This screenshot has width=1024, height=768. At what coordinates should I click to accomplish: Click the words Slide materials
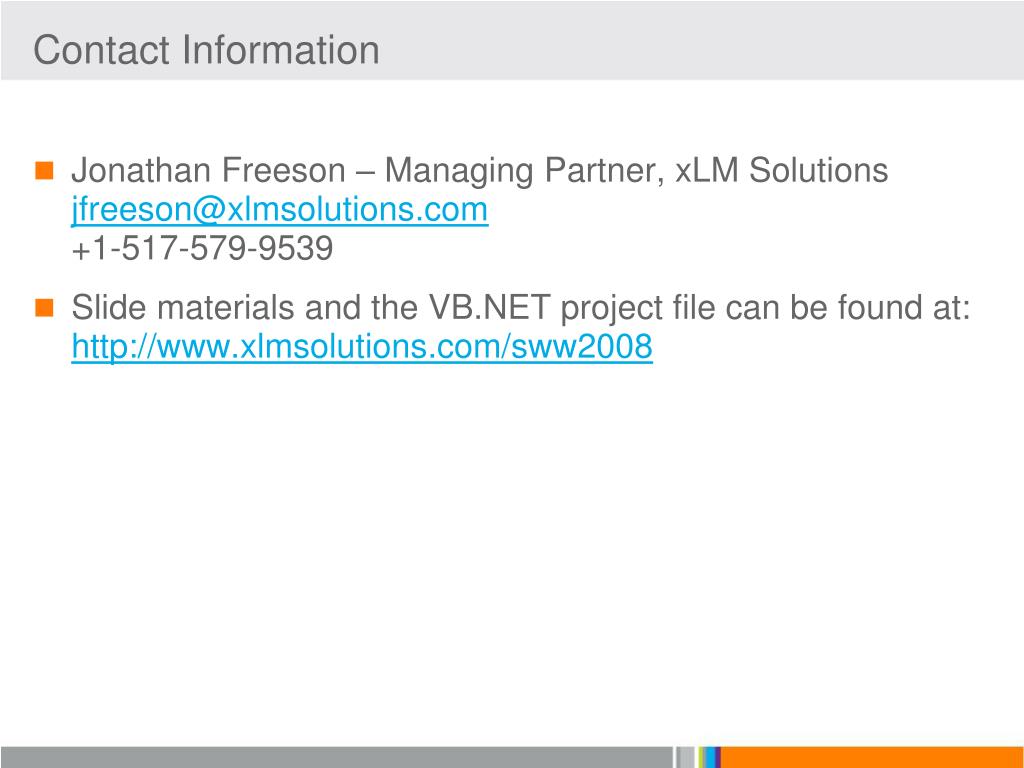183,307
